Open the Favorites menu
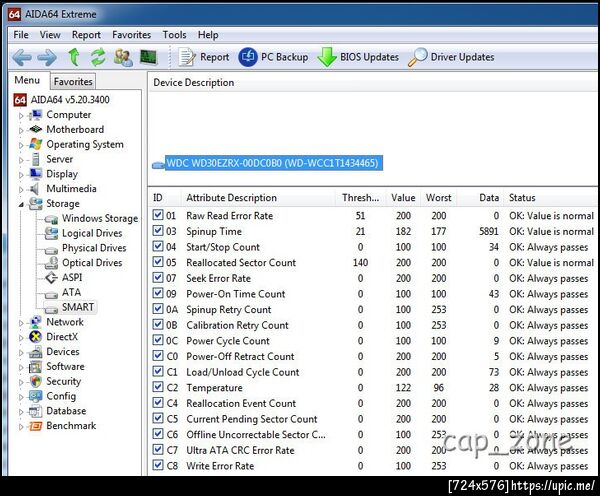This screenshot has height=496, width=600. 131,35
